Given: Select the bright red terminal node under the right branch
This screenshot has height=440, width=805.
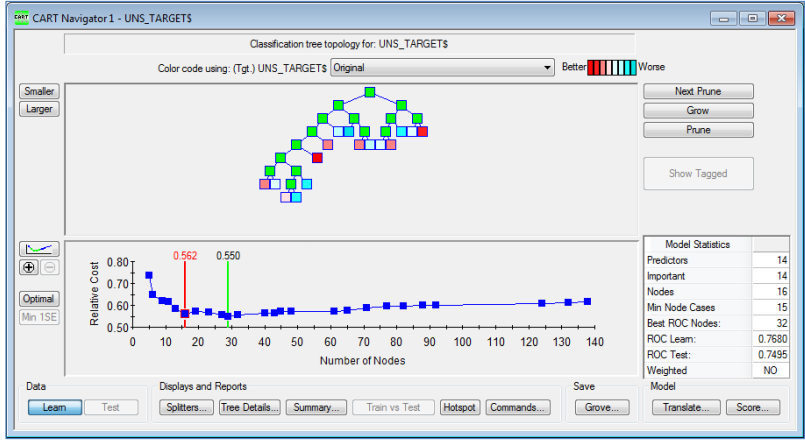Looking at the screenshot, I should pyautogui.click(x=423, y=131).
